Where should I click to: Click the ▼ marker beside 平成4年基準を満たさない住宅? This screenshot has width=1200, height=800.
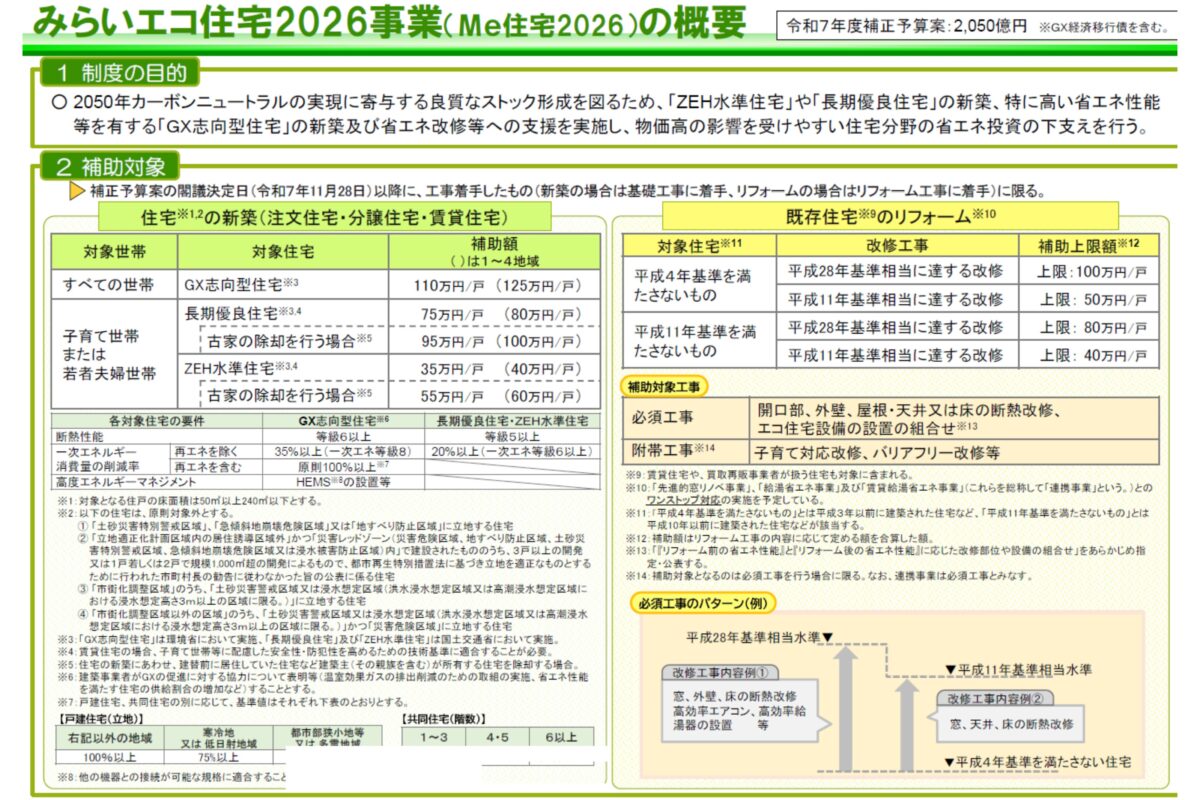point(951,763)
